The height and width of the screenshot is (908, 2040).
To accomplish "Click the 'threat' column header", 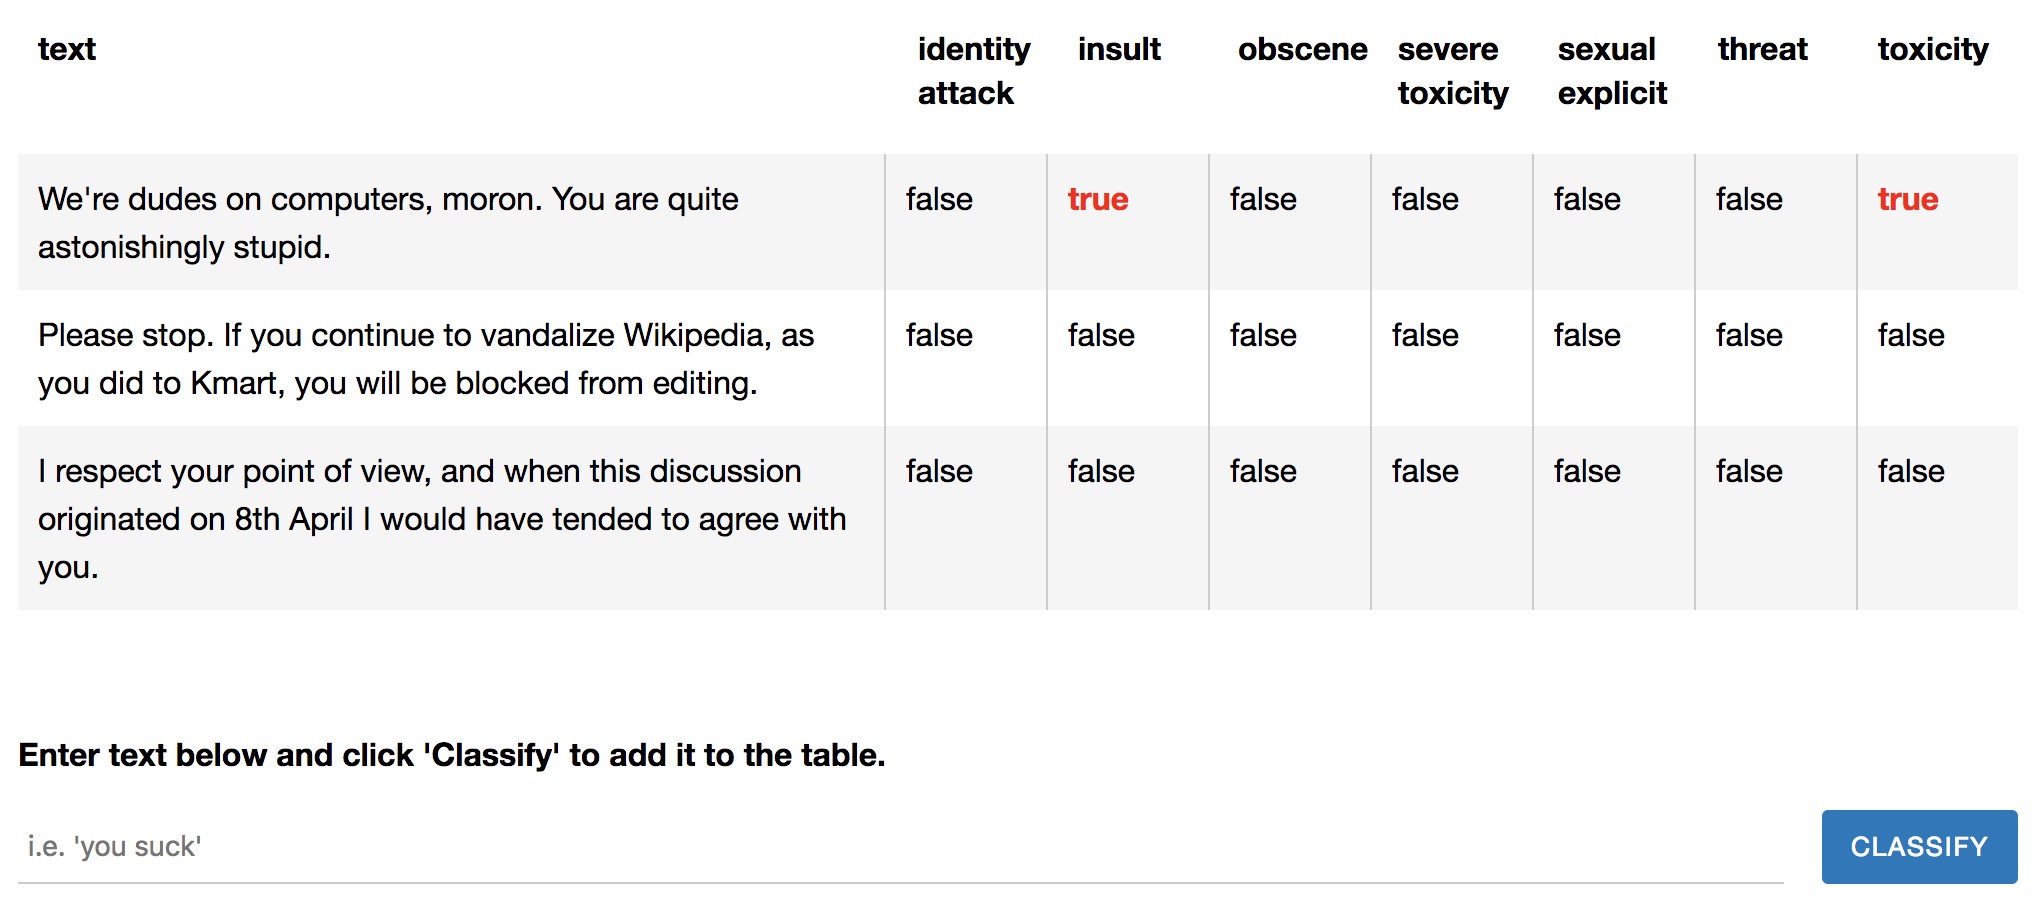I will click(x=1762, y=49).
